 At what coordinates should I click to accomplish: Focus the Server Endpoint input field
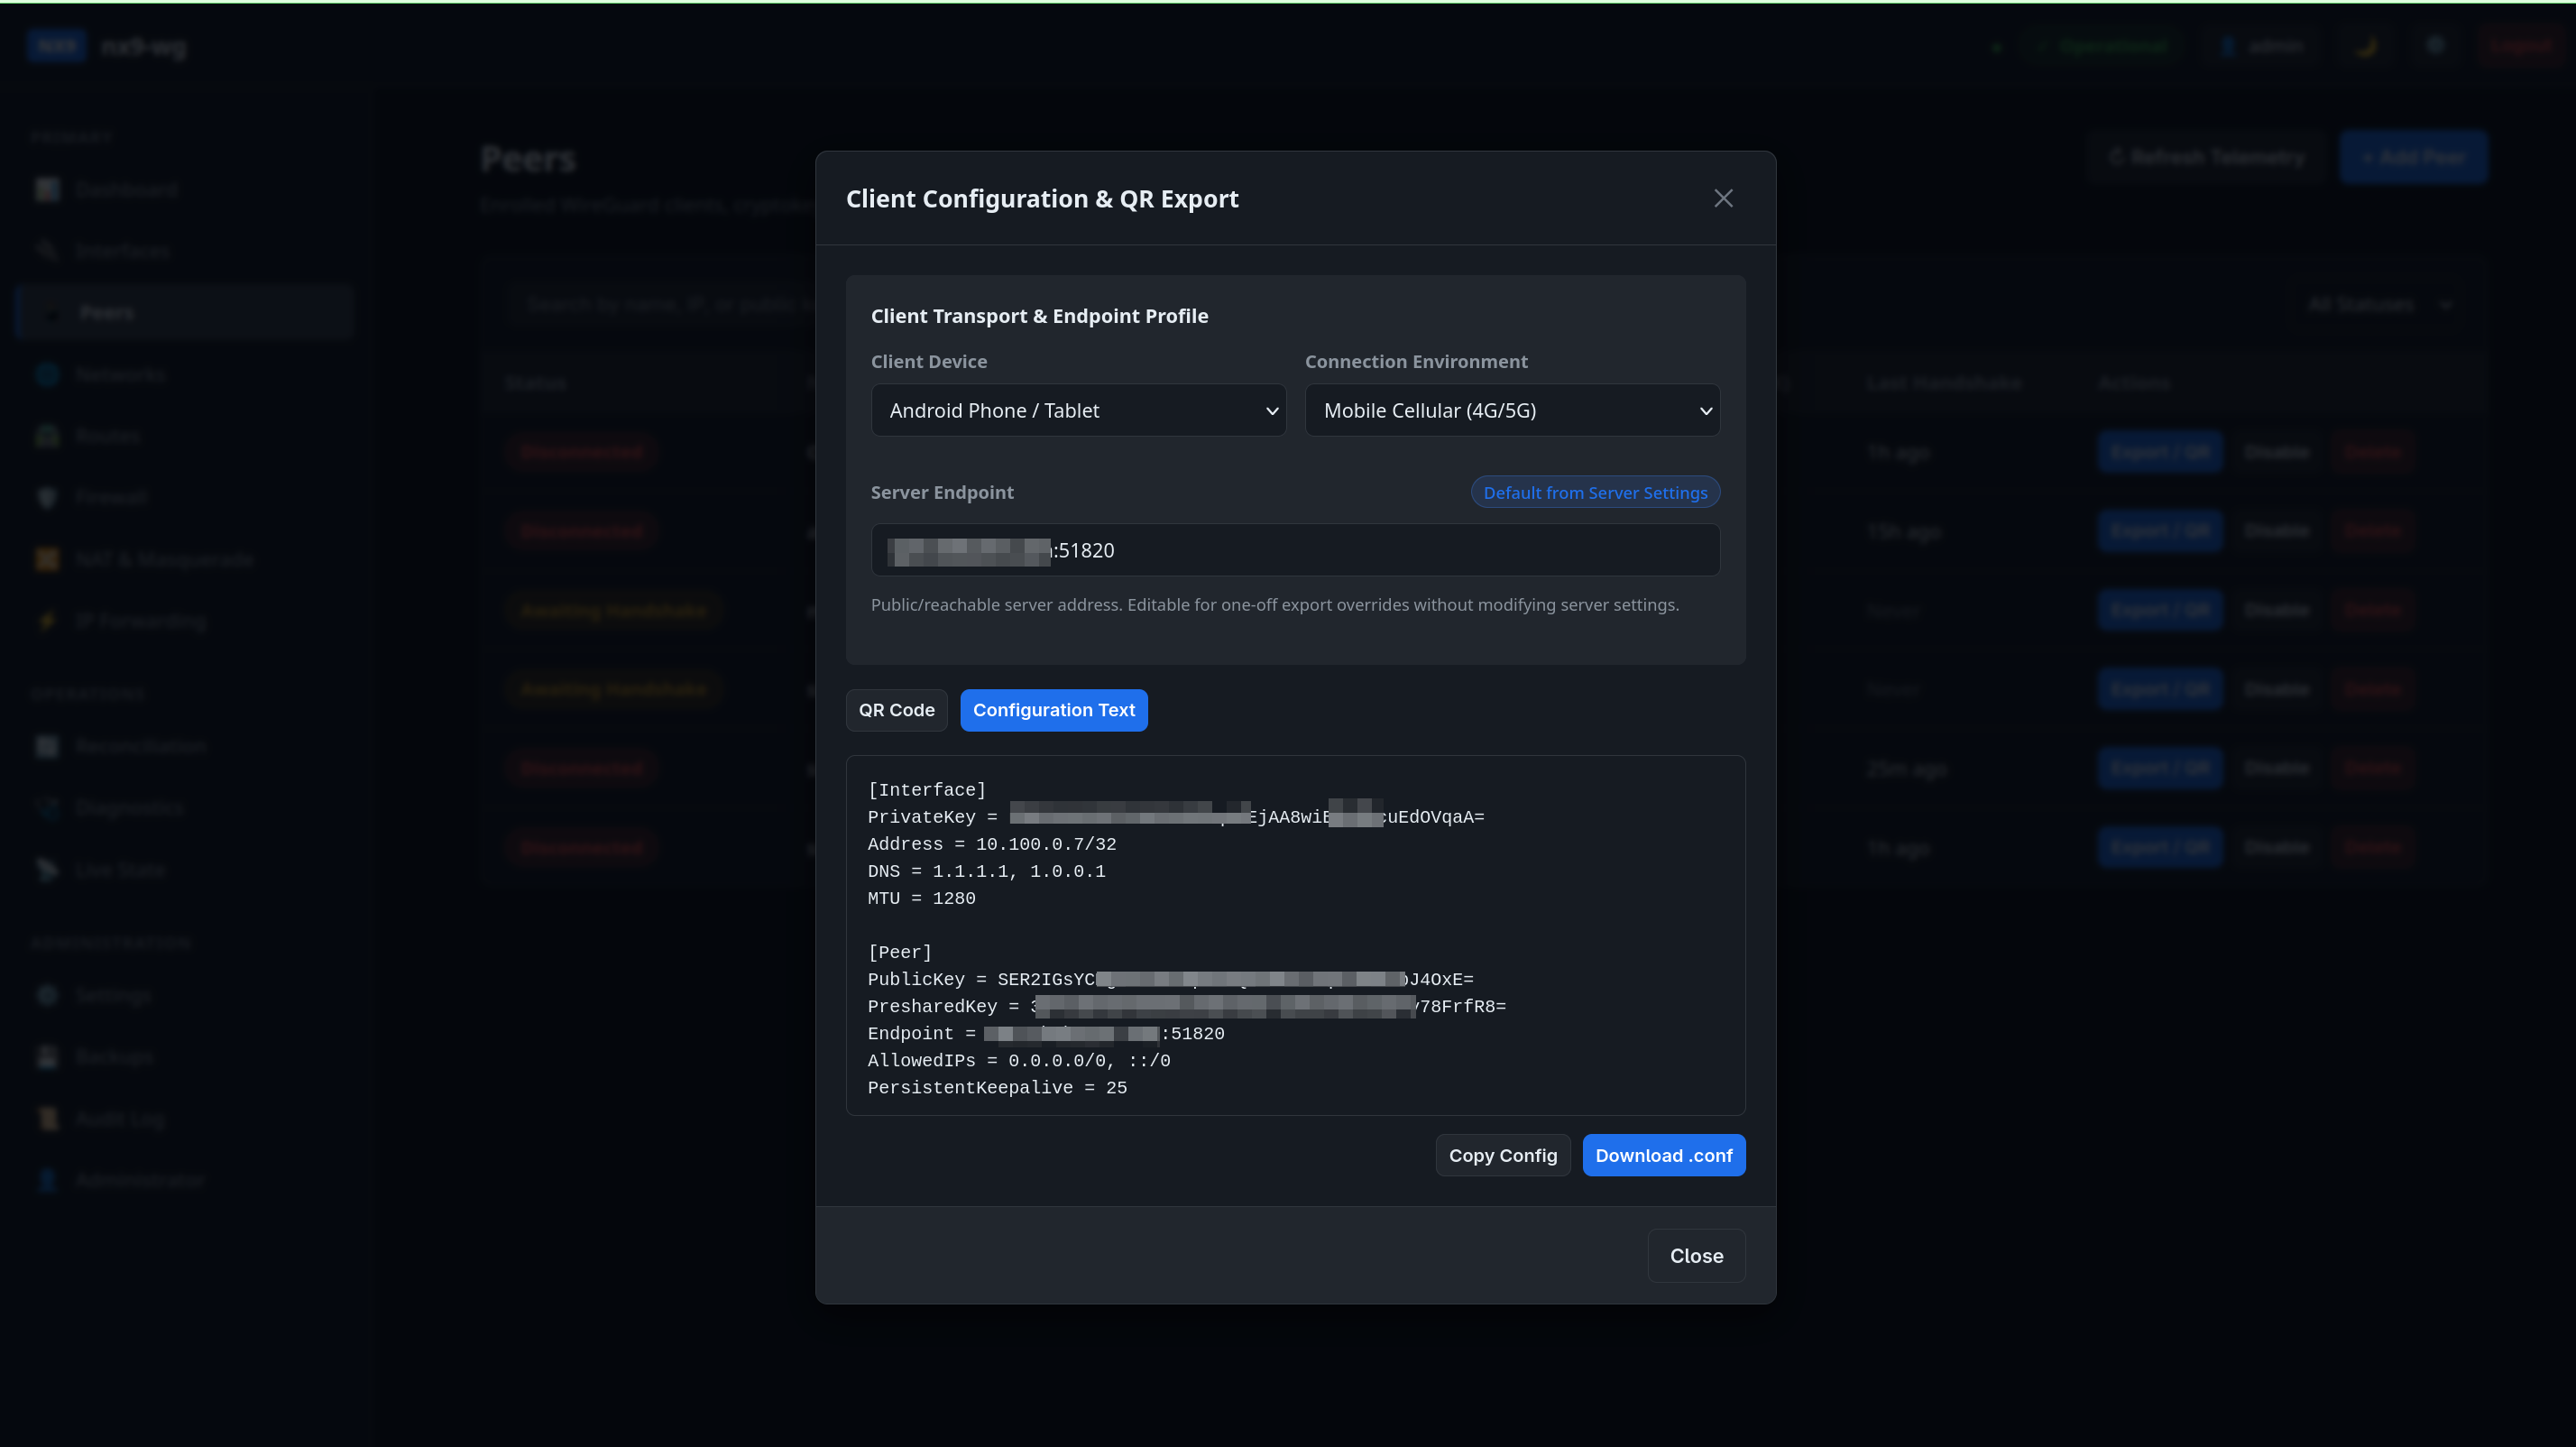[1295, 550]
